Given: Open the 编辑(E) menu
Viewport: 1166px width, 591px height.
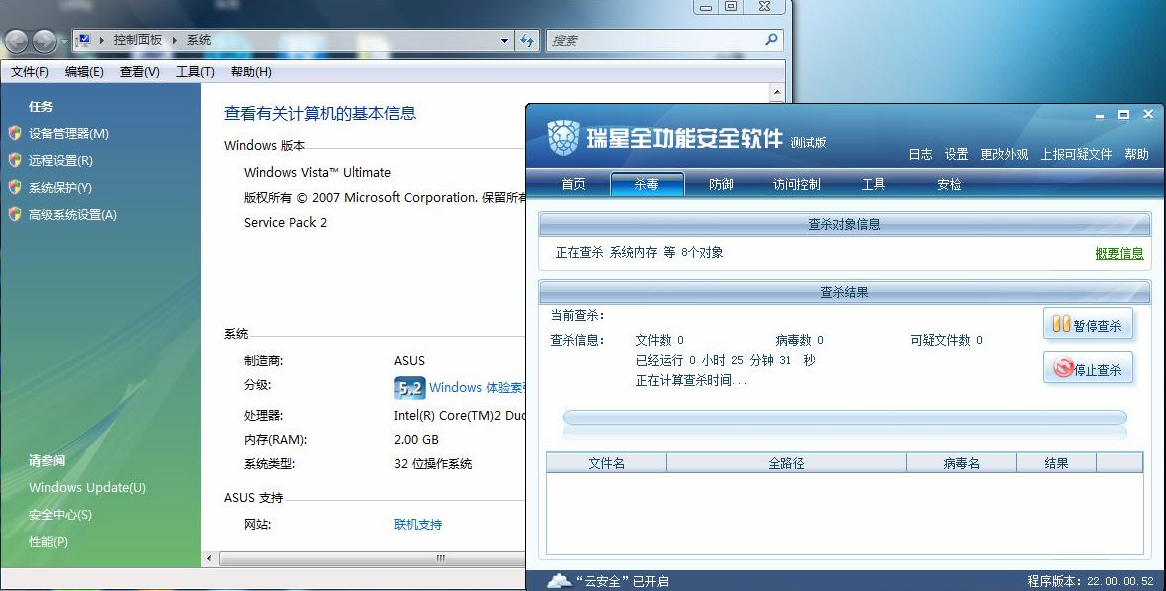Looking at the screenshot, I should click(84, 71).
